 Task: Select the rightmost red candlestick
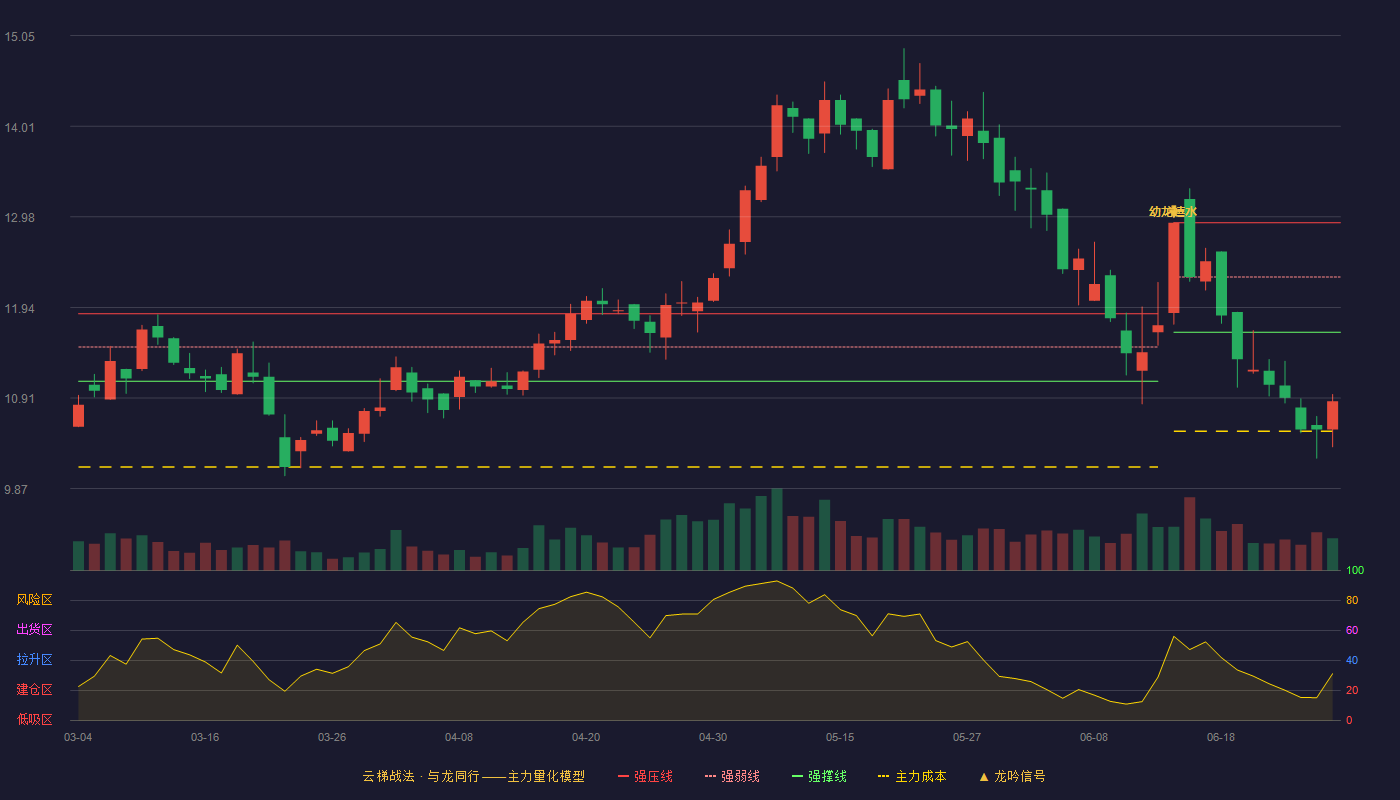(1332, 416)
